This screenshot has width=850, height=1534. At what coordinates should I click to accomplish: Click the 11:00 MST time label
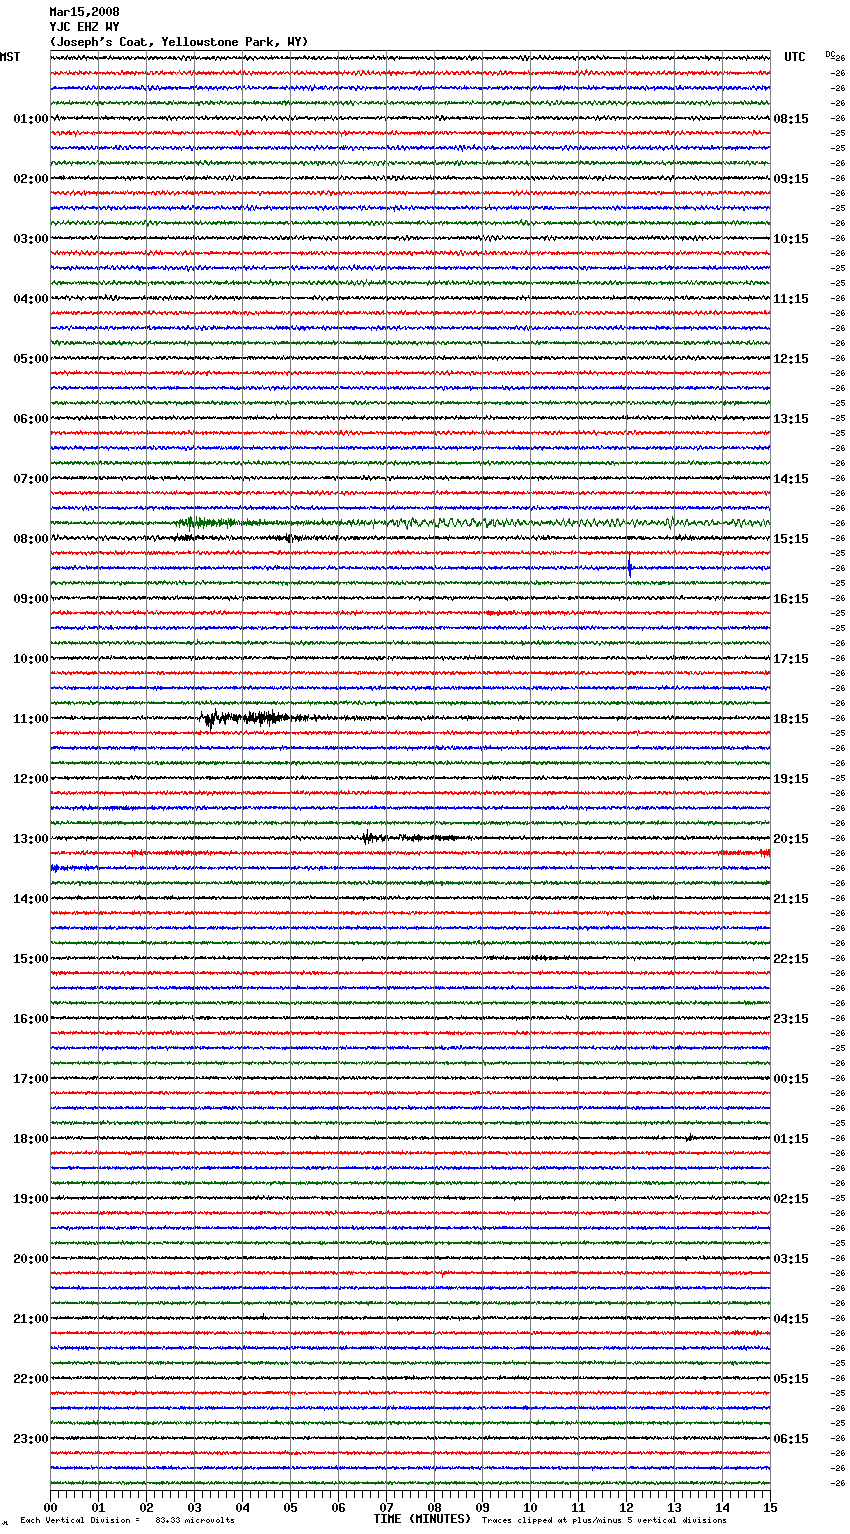30,719
